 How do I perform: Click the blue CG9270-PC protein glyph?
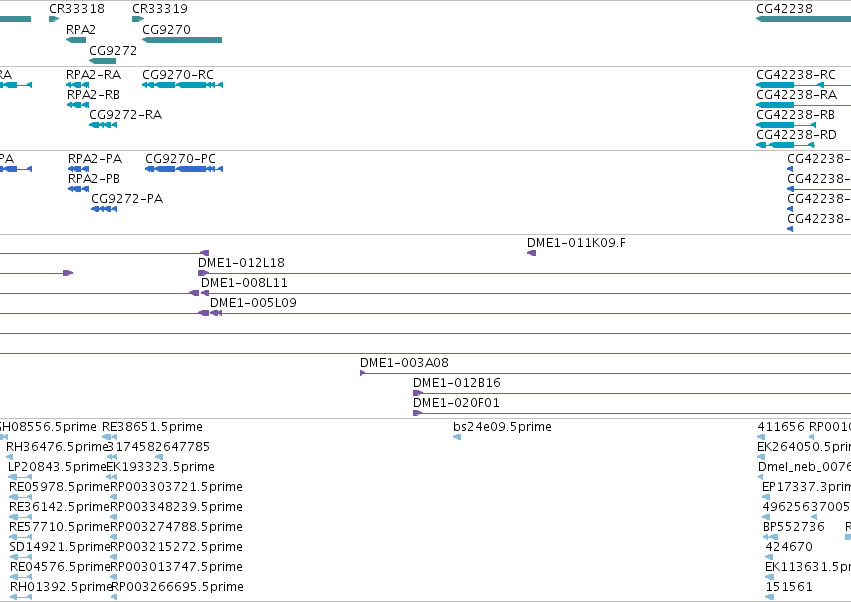184,169
